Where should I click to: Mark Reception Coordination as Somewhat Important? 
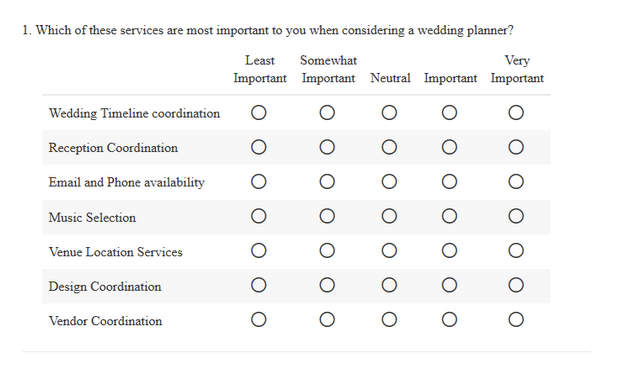click(x=327, y=147)
